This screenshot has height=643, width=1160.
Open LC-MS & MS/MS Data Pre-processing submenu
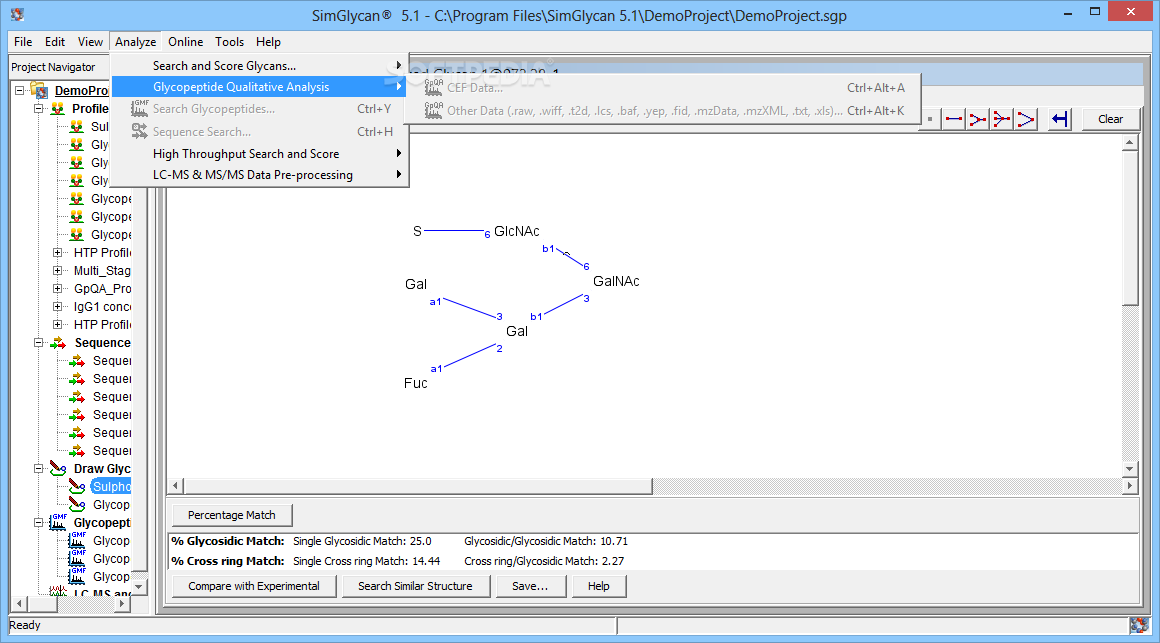[259, 175]
